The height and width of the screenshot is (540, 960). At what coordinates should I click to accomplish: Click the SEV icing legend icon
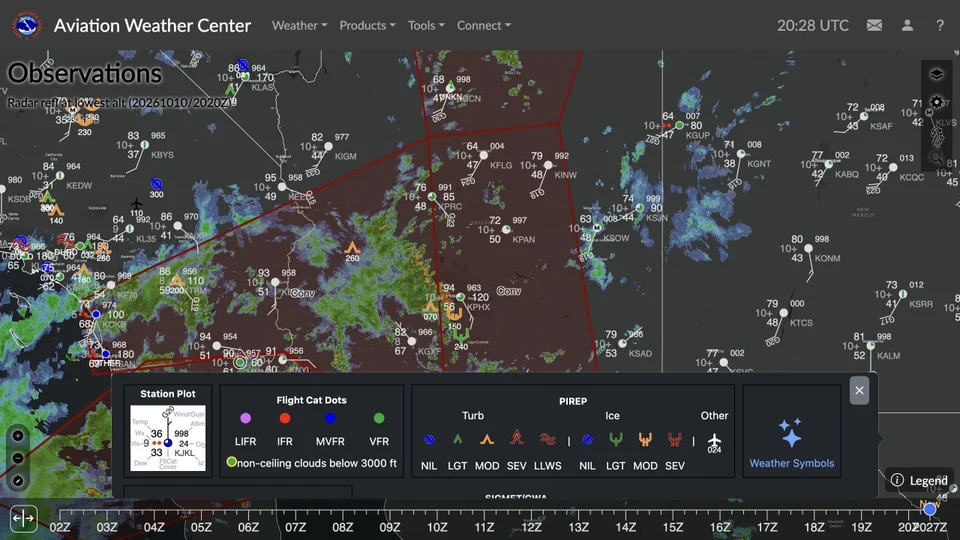(x=675, y=439)
